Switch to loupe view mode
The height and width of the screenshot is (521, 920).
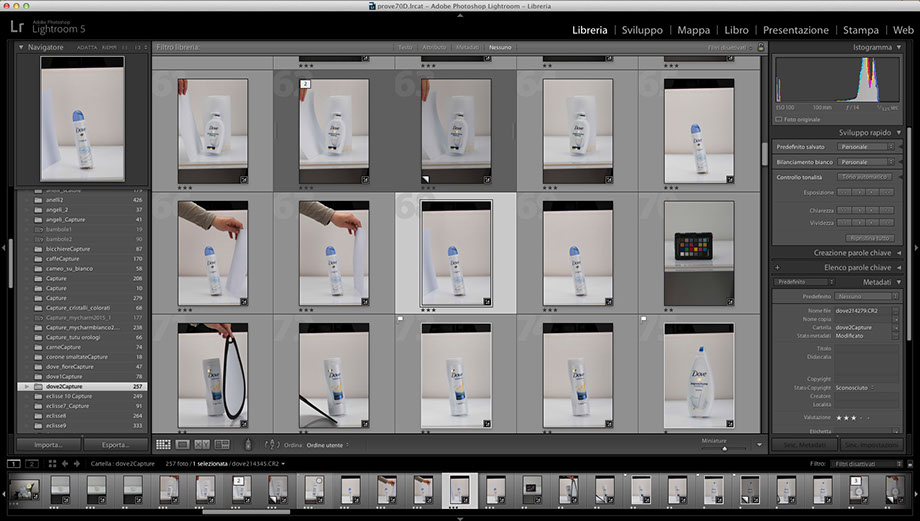[x=182, y=445]
